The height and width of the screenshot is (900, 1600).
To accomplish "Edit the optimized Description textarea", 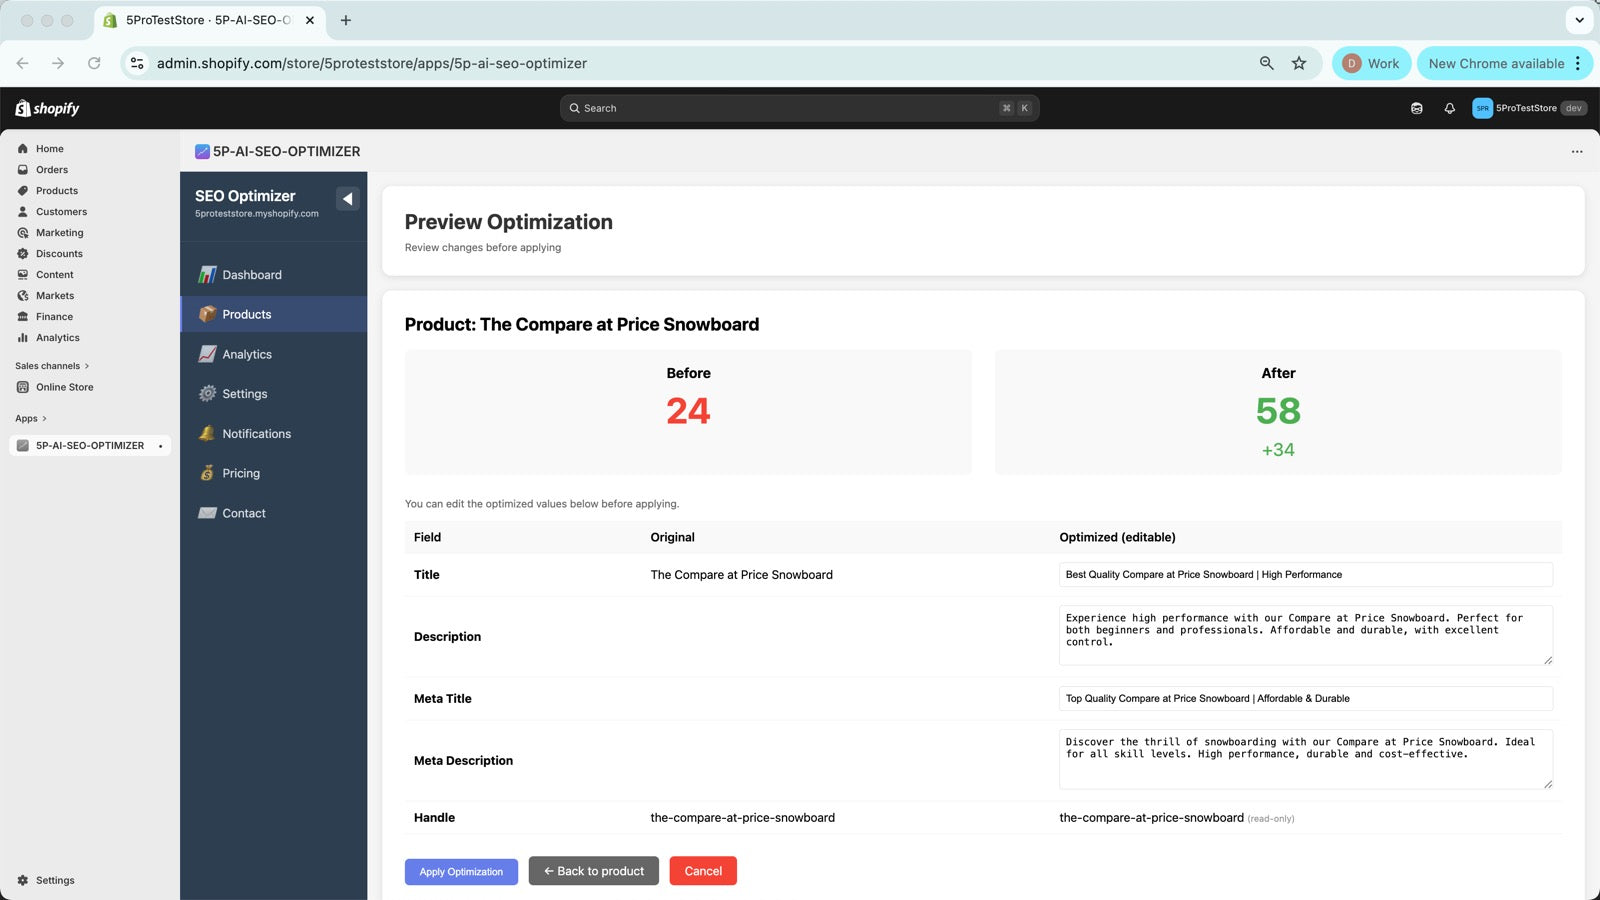I will [1306, 635].
